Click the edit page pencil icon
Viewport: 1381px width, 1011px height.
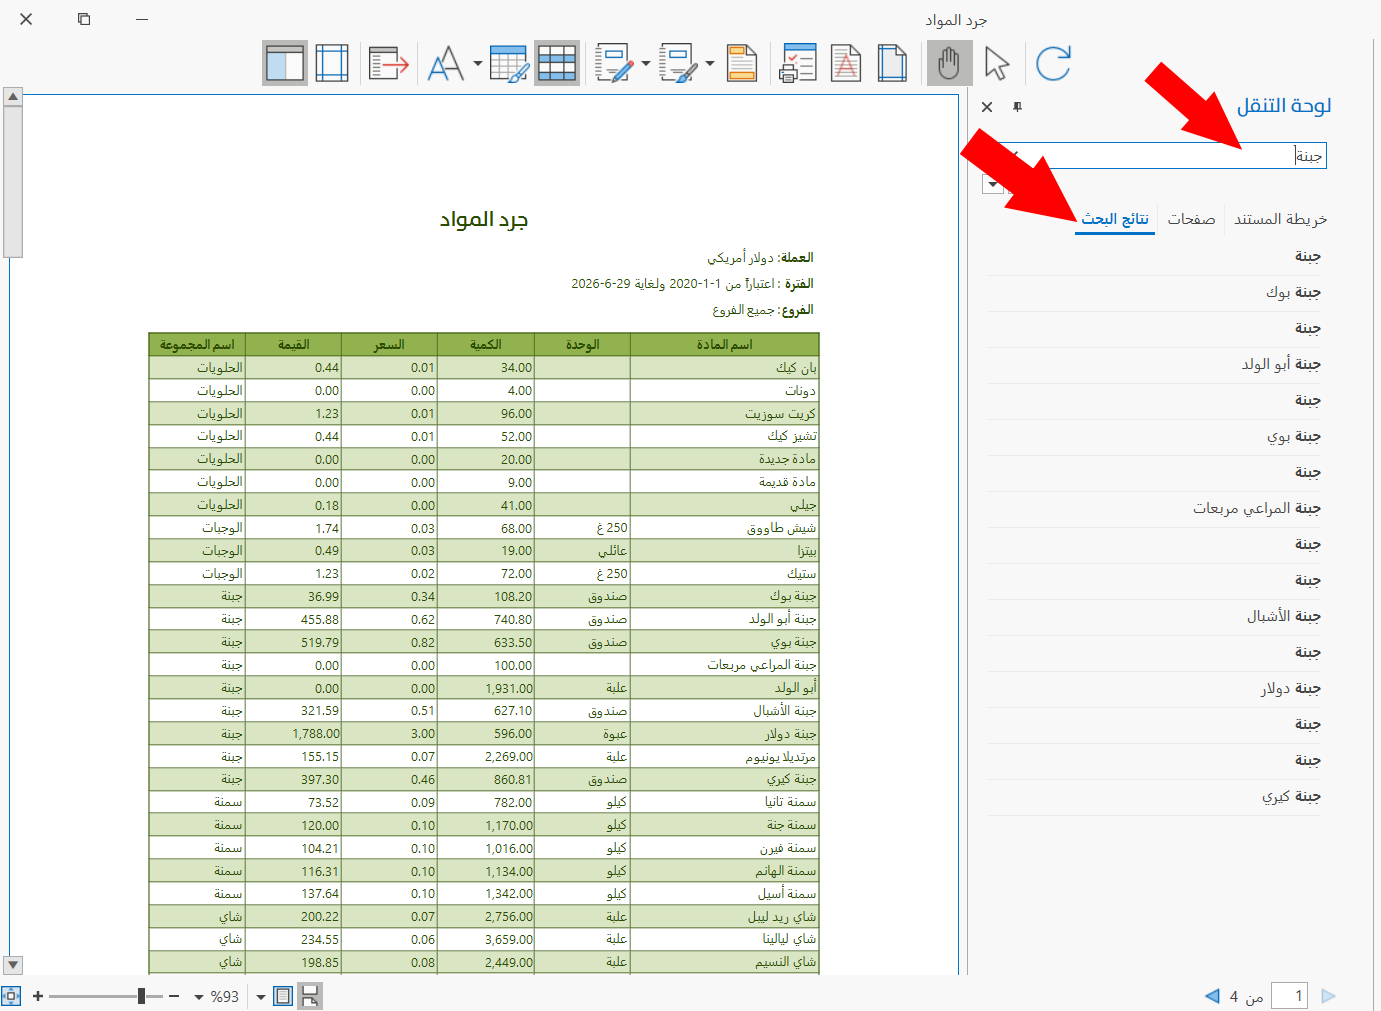(615, 63)
